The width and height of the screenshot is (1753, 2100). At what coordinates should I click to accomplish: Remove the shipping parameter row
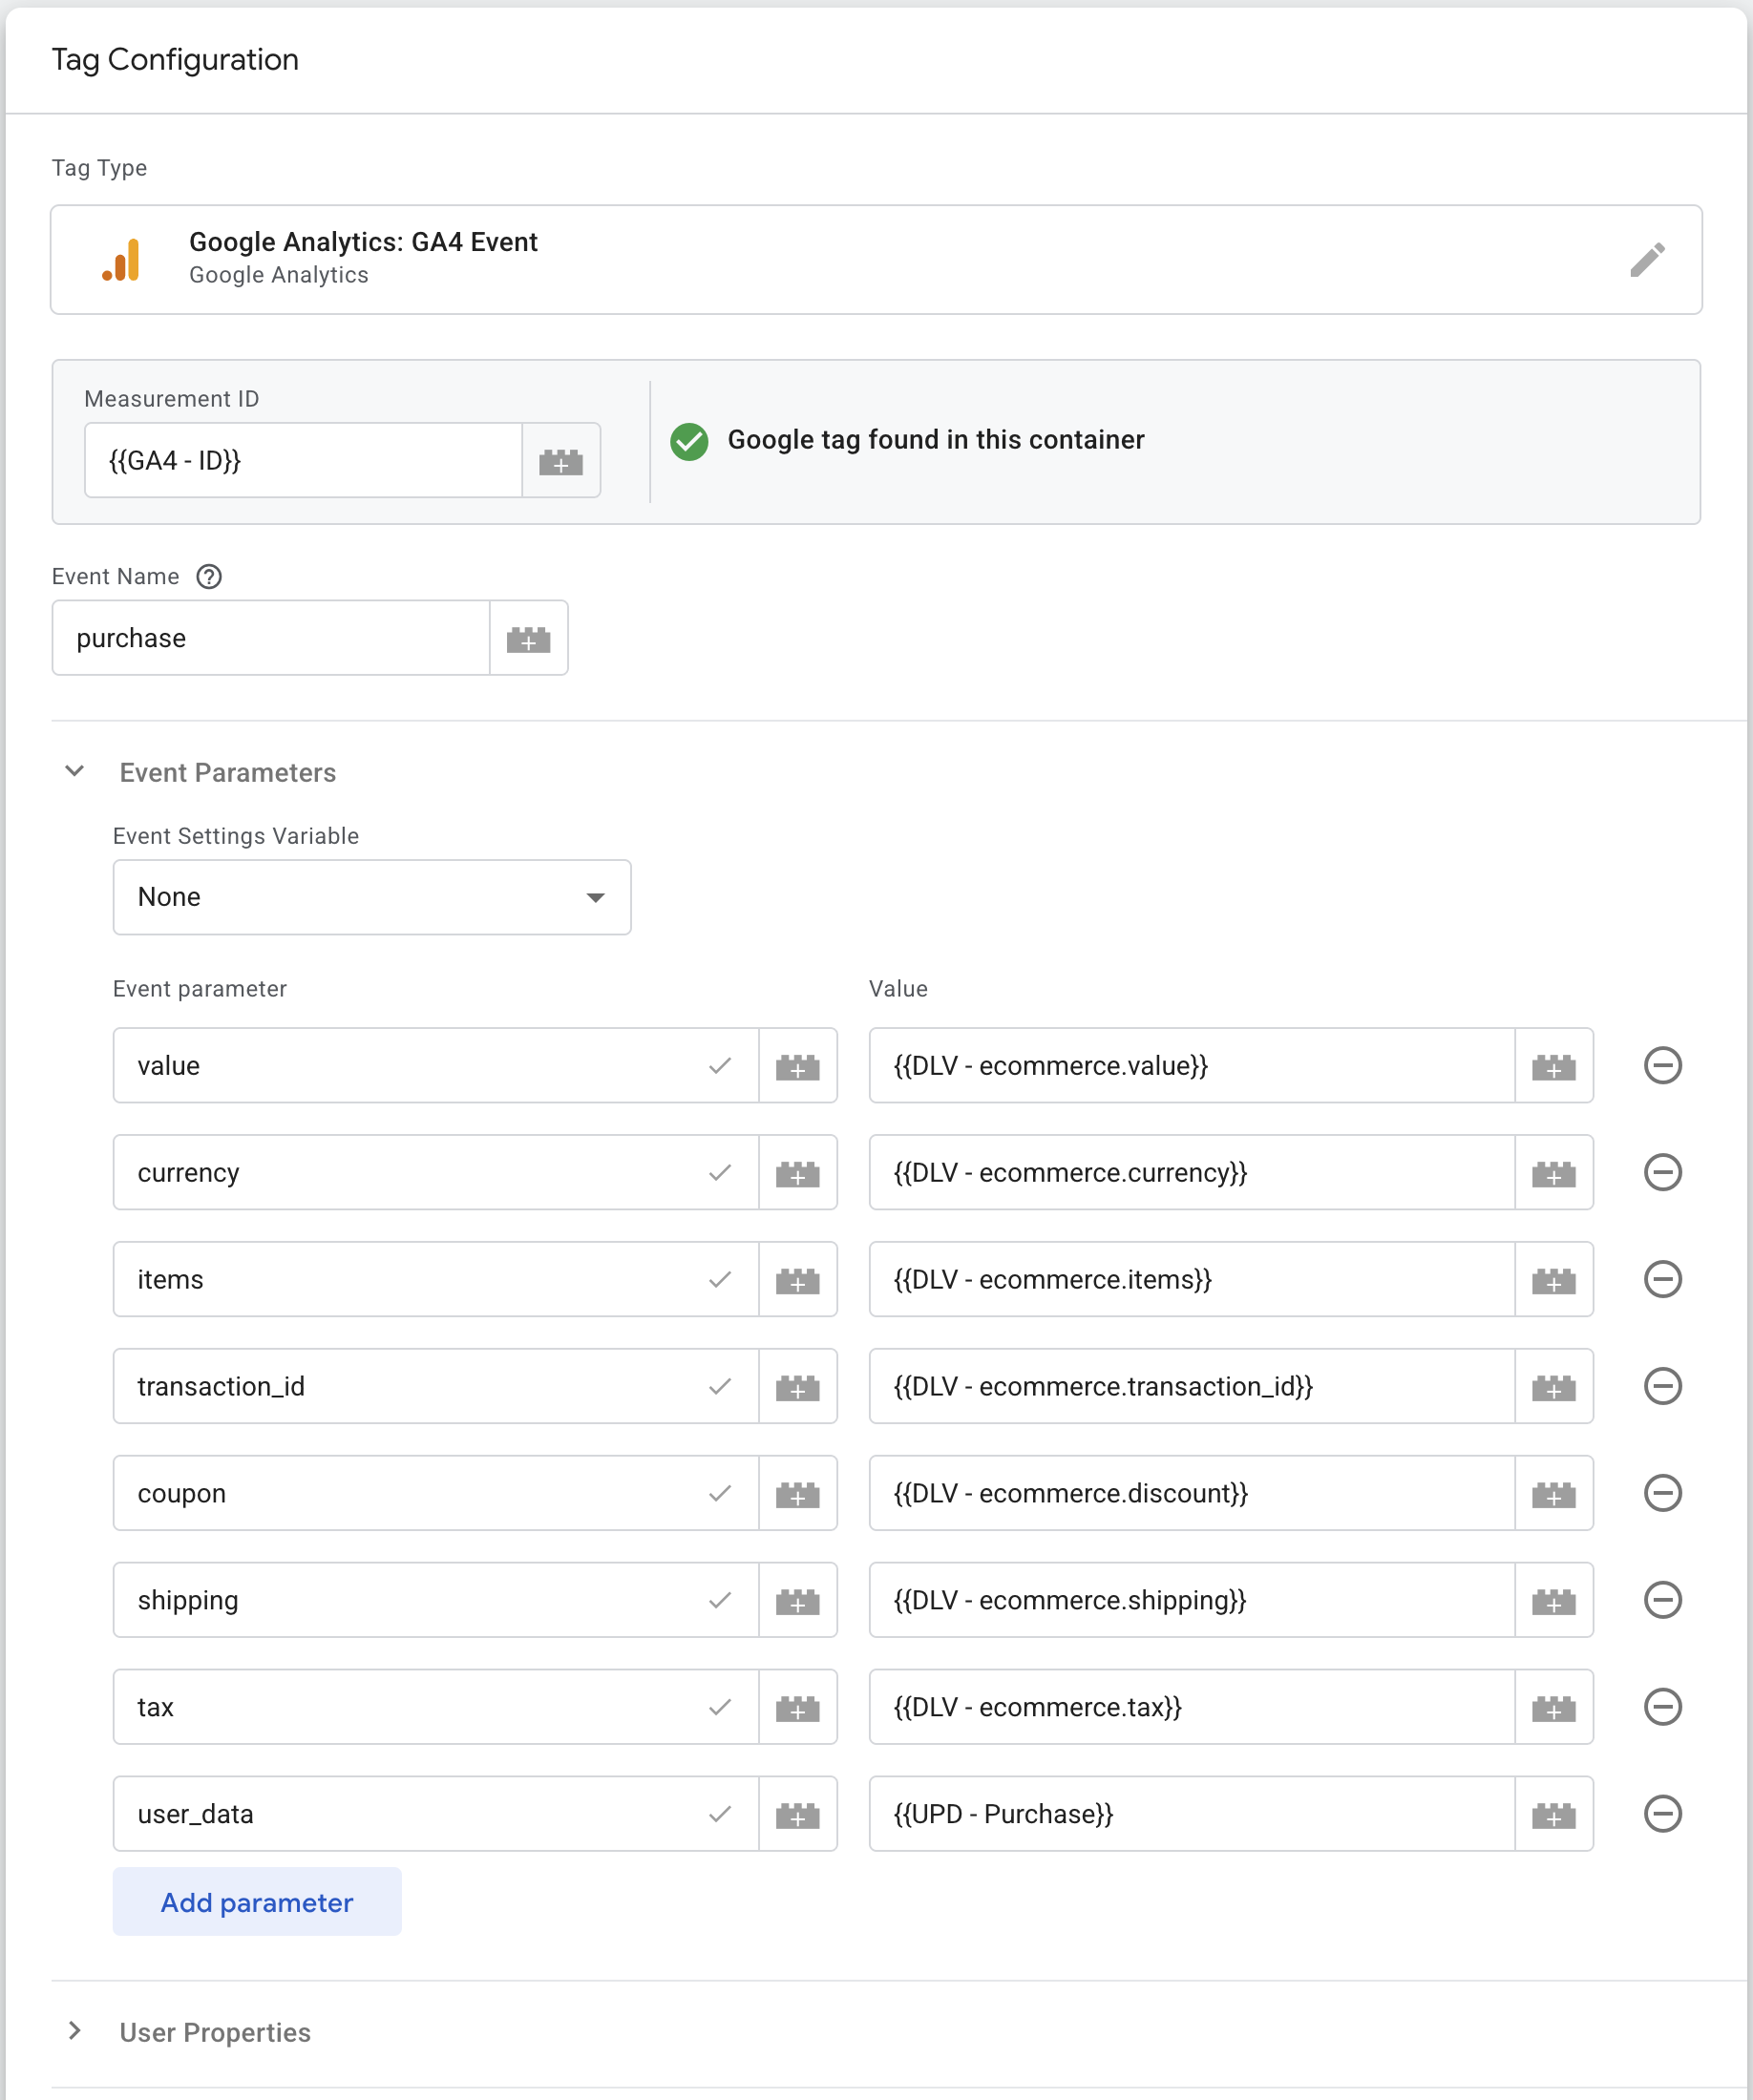pyautogui.click(x=1662, y=1600)
